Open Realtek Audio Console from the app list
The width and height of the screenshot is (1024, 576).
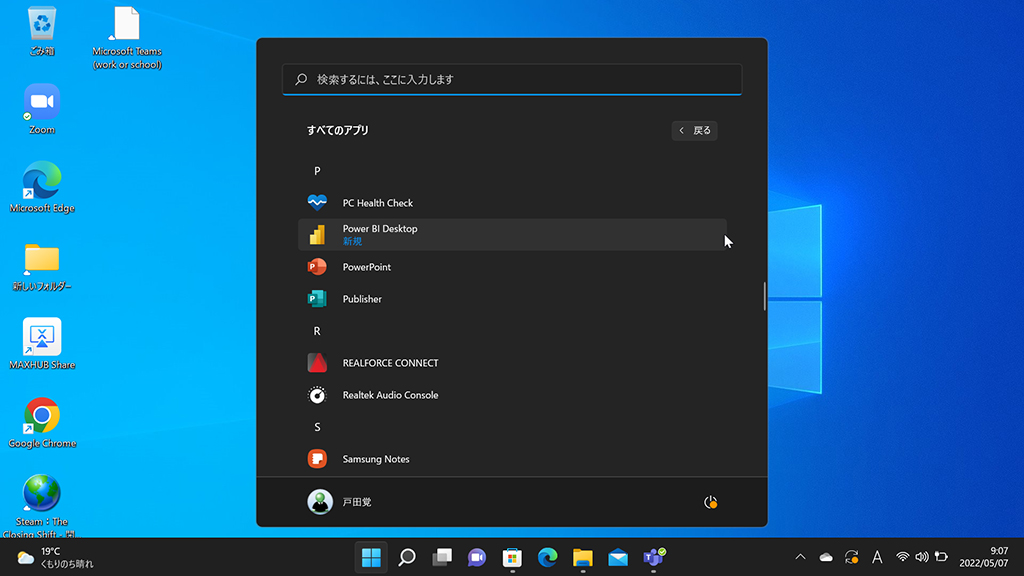tap(512, 394)
